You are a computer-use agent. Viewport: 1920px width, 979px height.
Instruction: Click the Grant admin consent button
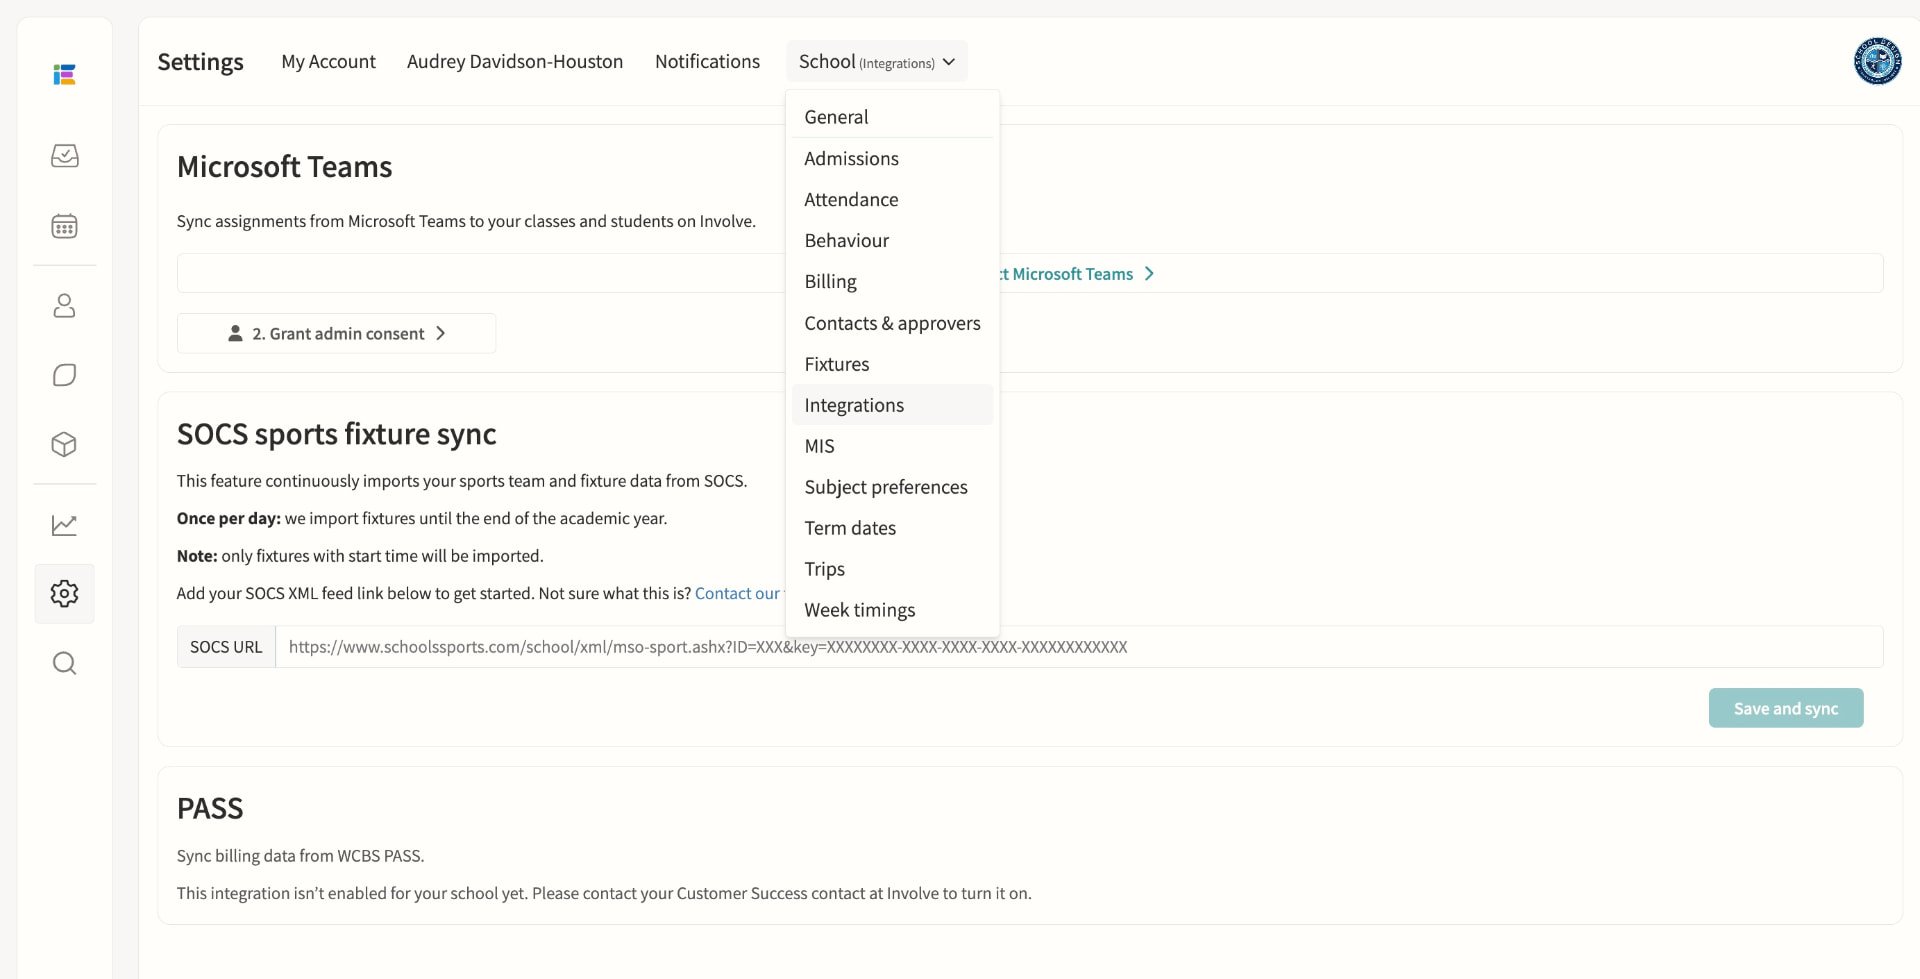point(336,334)
